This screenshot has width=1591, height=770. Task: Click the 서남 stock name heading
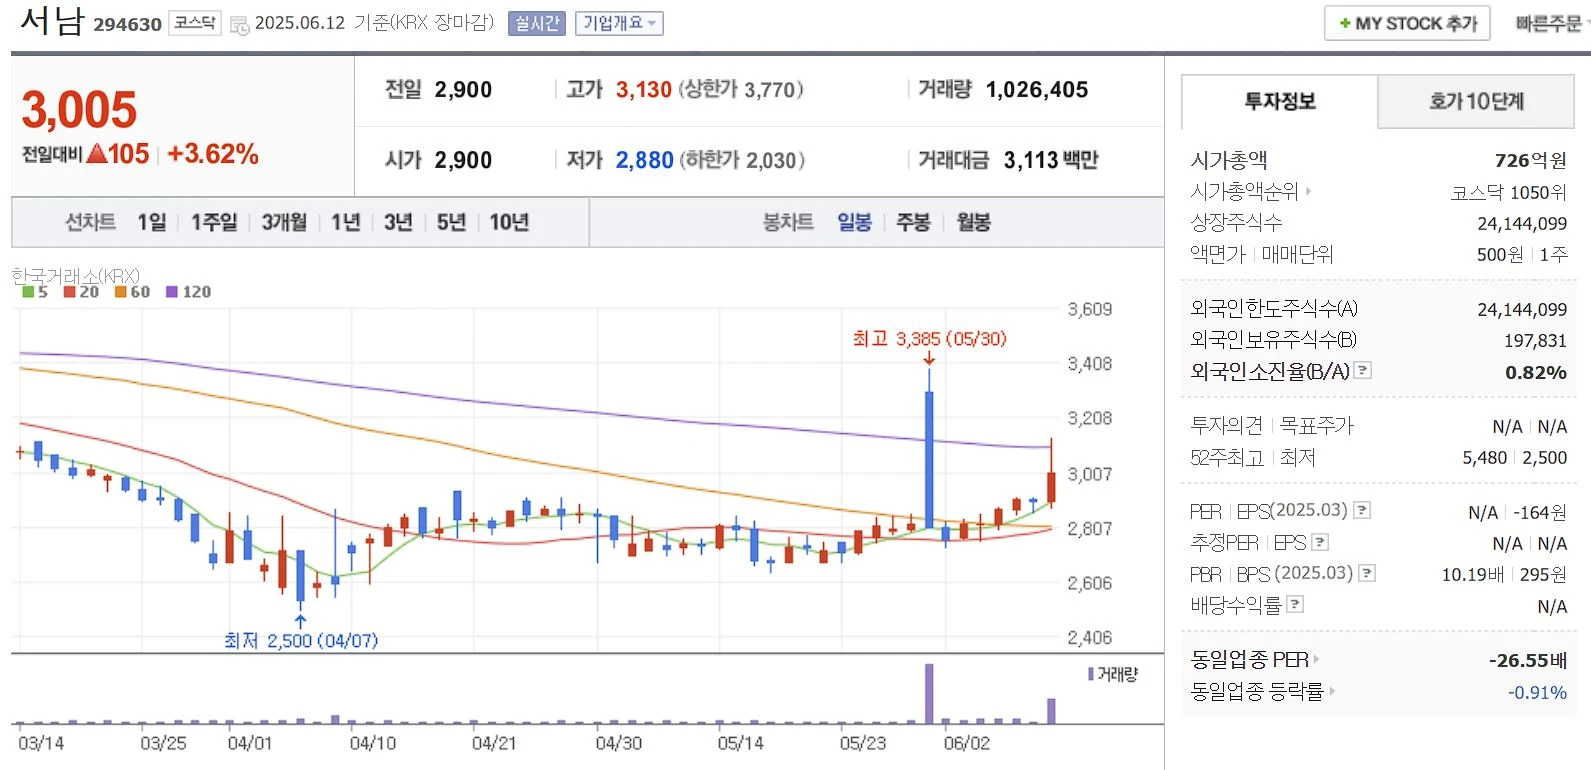click(x=52, y=20)
